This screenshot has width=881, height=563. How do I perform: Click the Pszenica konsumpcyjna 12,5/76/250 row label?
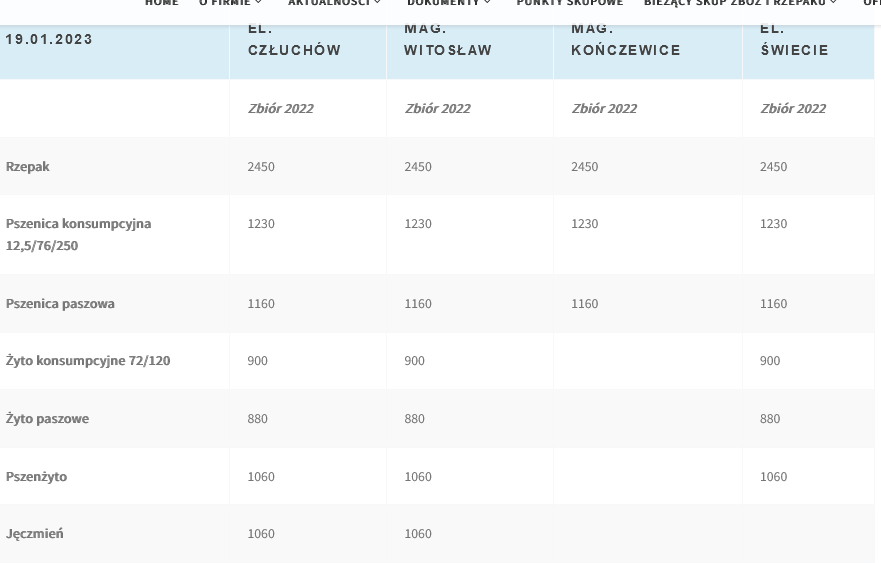[78, 234]
